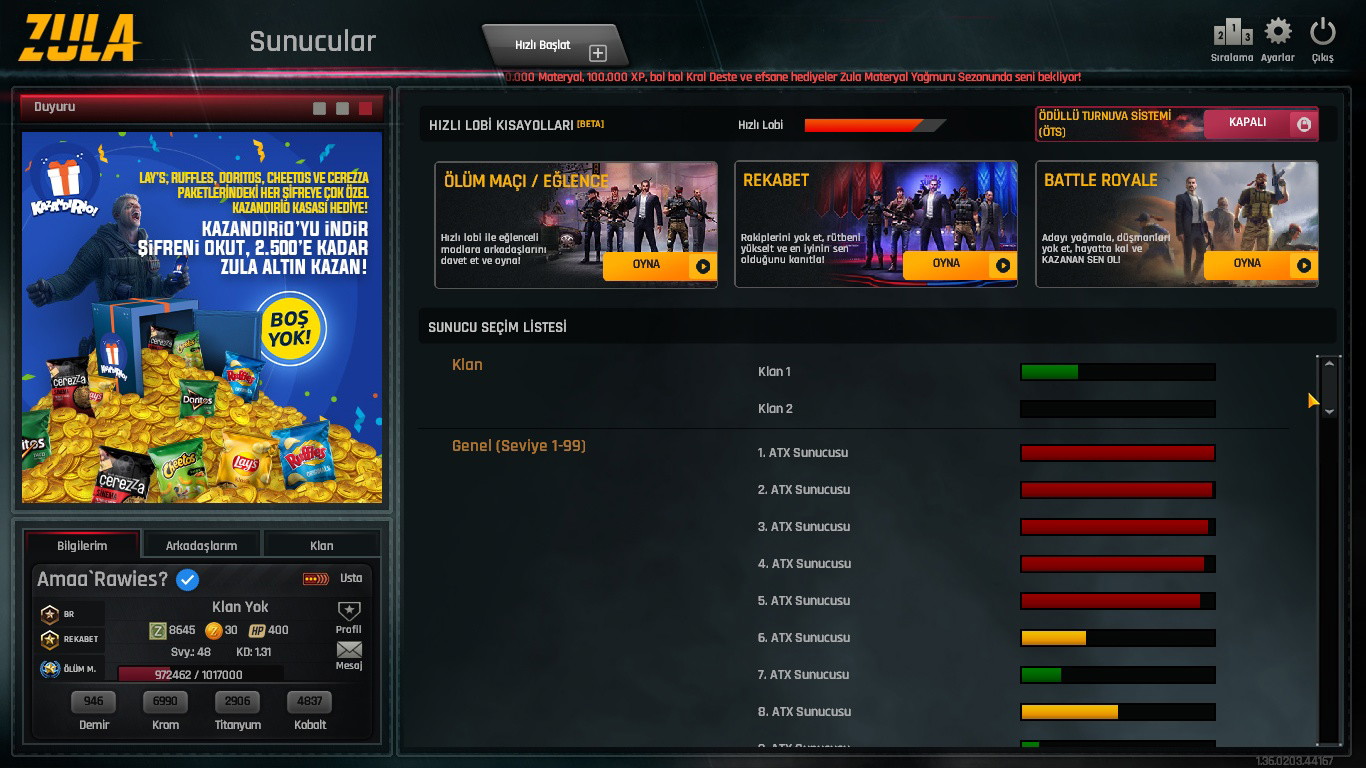The width and height of the screenshot is (1366, 768).
Task: Select 3. ATX Sunucusu
Action: pyautogui.click(x=803, y=527)
